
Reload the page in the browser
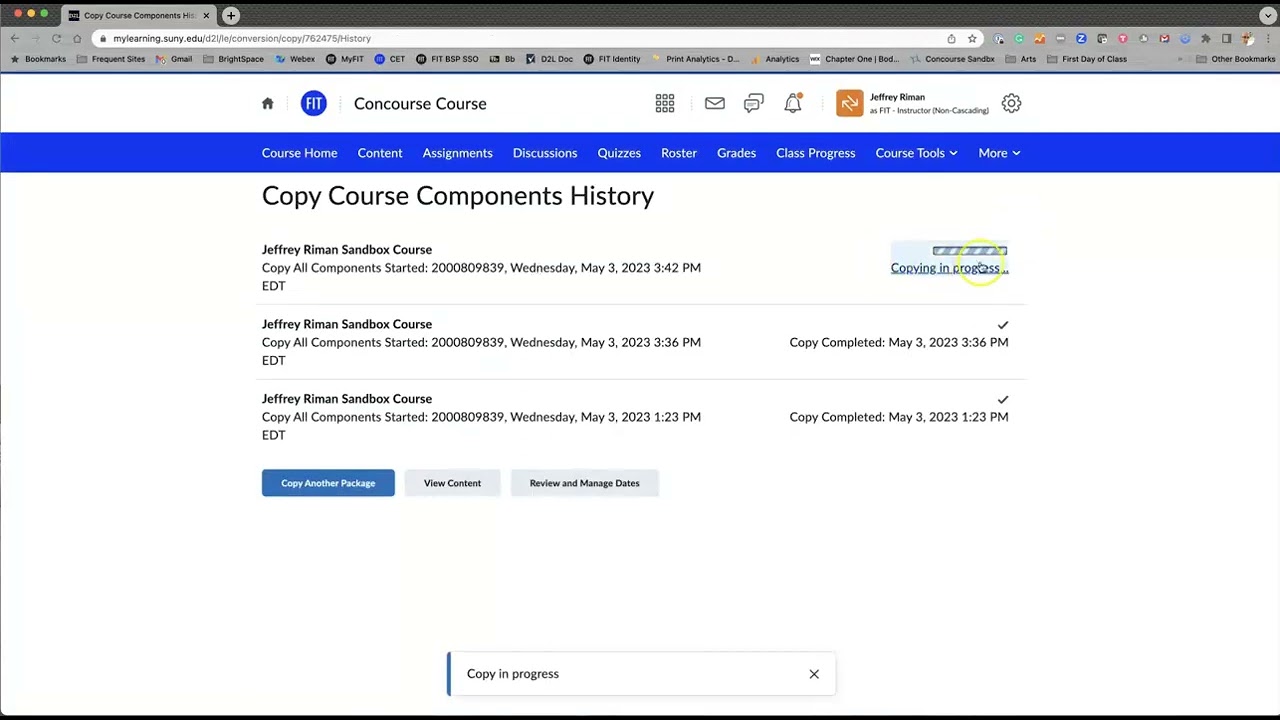[x=56, y=38]
